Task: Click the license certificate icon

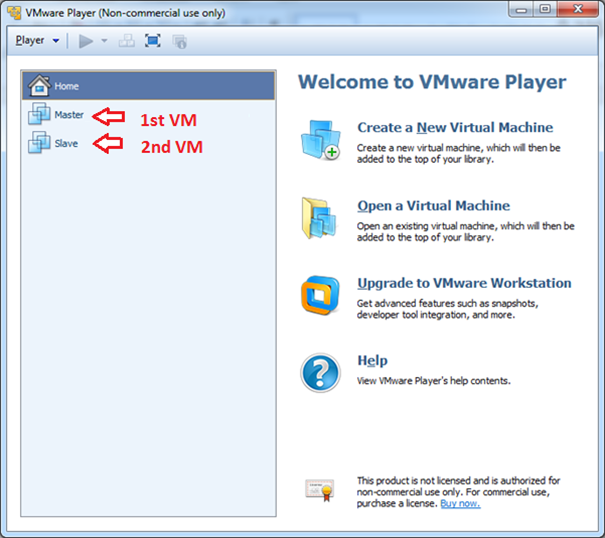Action: 319,490
